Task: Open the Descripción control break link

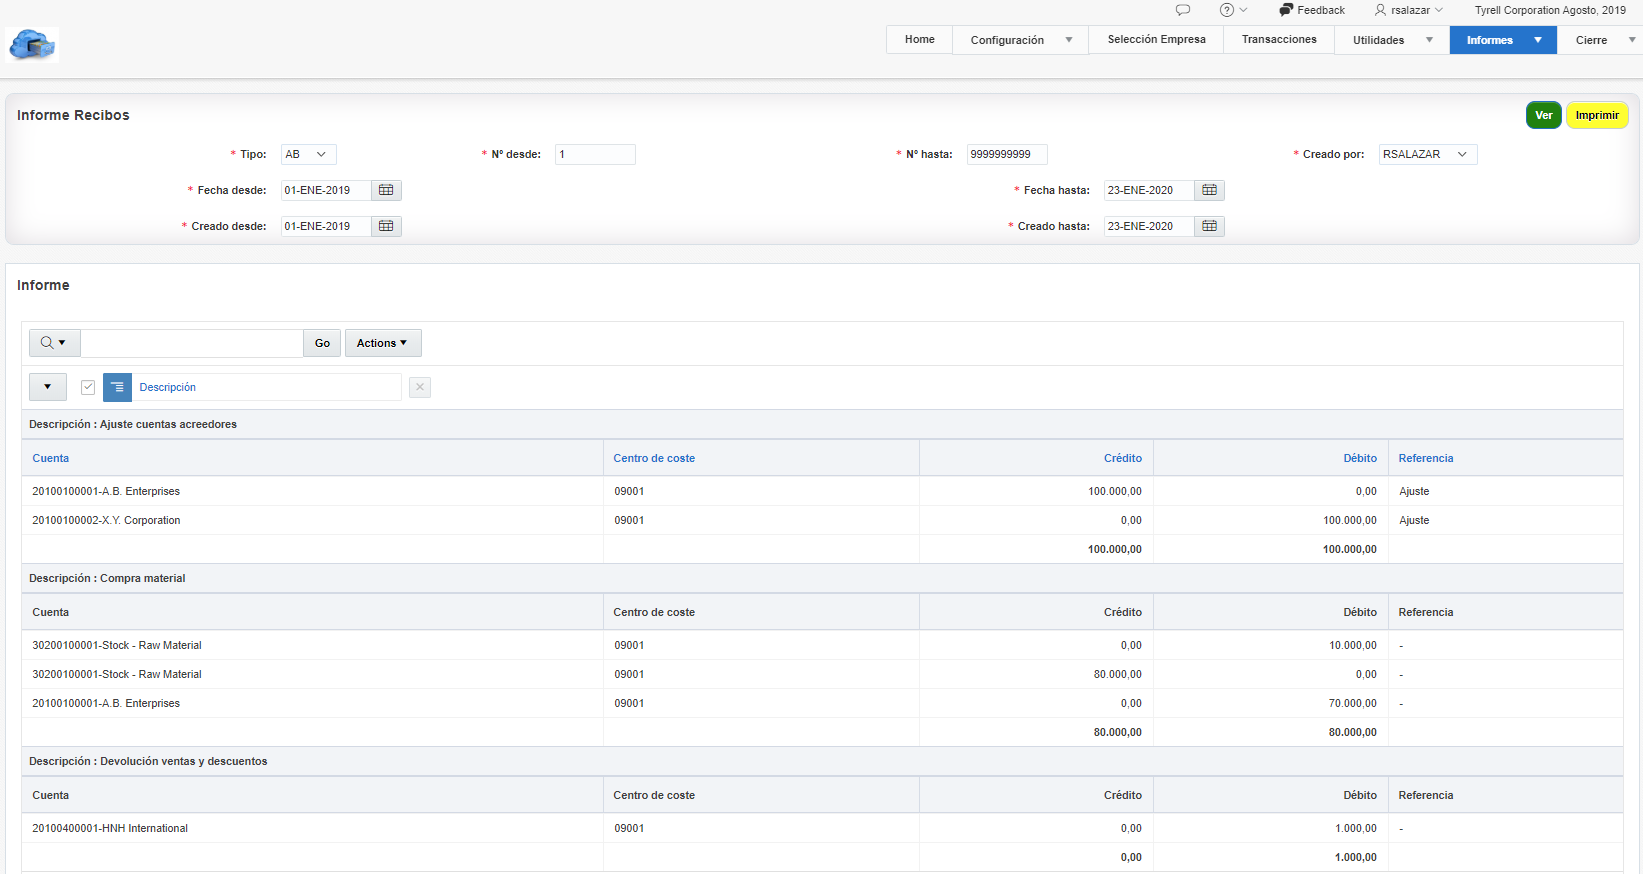Action: coord(167,387)
